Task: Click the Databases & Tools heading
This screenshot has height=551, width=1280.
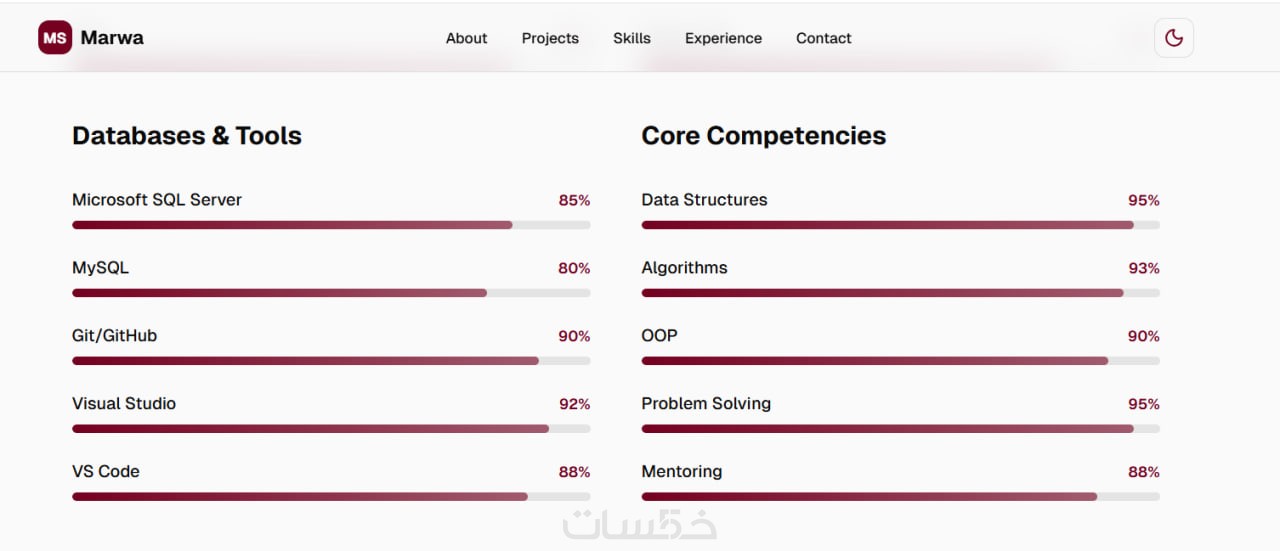Action: (x=187, y=136)
